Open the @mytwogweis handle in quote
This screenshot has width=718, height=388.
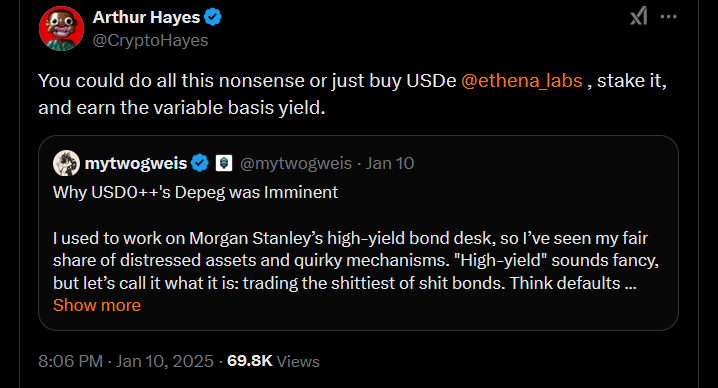(296, 163)
